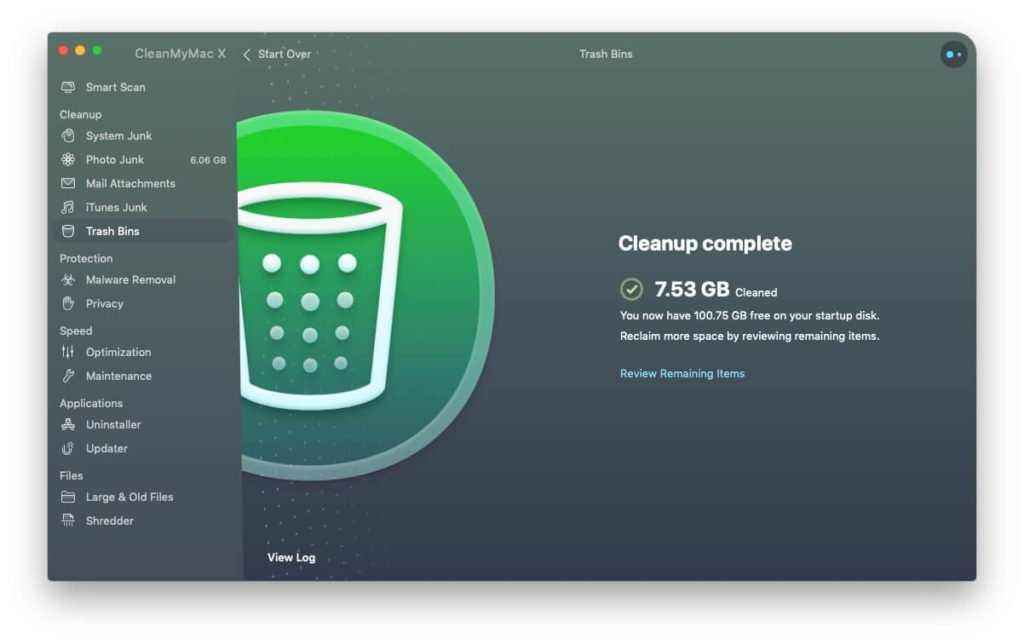
Task: Select Large & Old Files label
Action: click(x=129, y=497)
